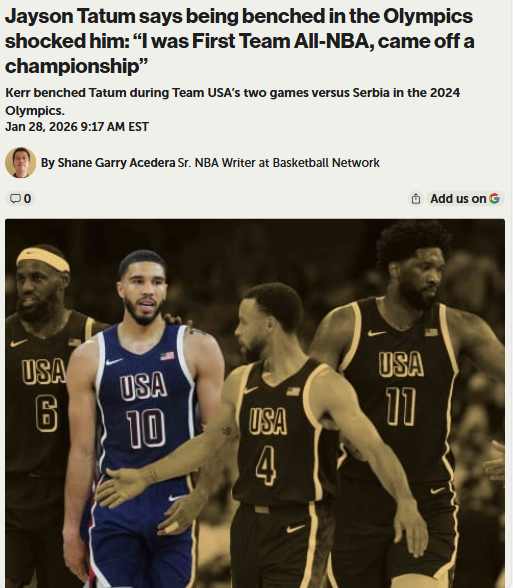Image resolution: width=513 pixels, height=588 pixels.
Task: Open the comments speech bubble icon
Action: coord(15,198)
